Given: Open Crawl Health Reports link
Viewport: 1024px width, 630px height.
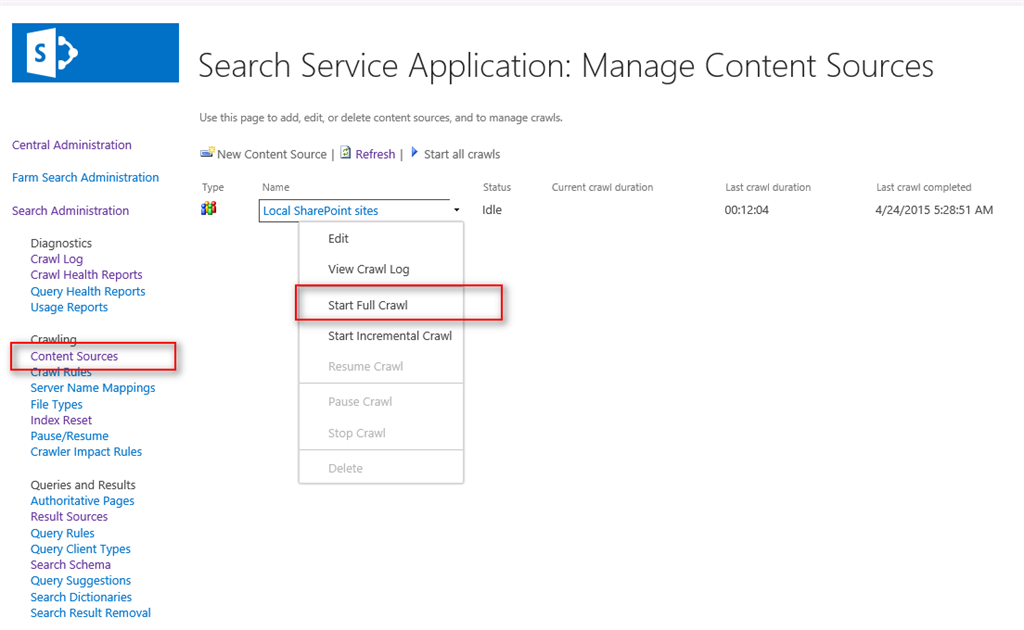Looking at the screenshot, I should [x=86, y=275].
